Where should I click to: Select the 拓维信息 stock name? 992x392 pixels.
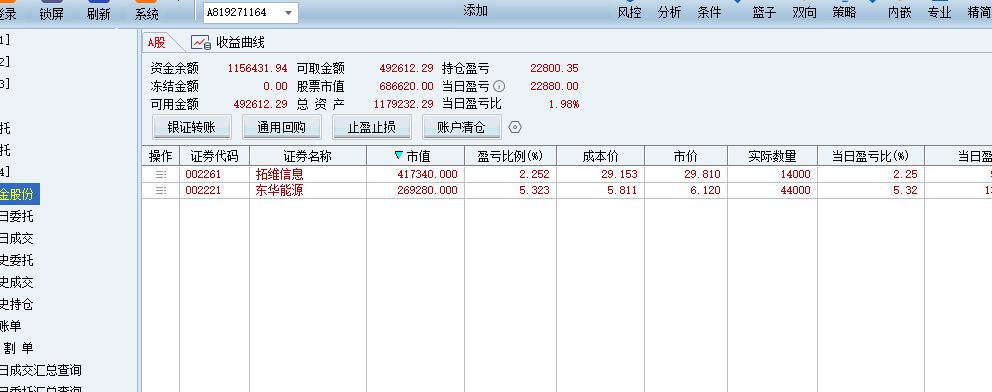tap(280, 175)
